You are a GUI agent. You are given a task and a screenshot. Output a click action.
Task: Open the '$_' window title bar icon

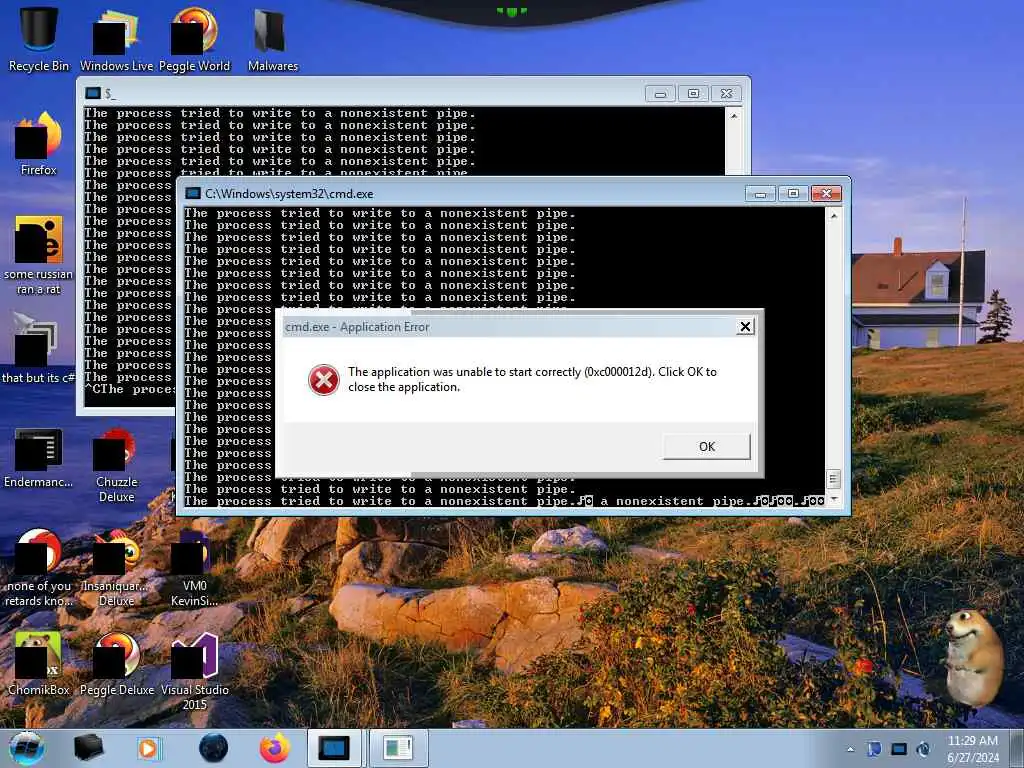pos(93,93)
